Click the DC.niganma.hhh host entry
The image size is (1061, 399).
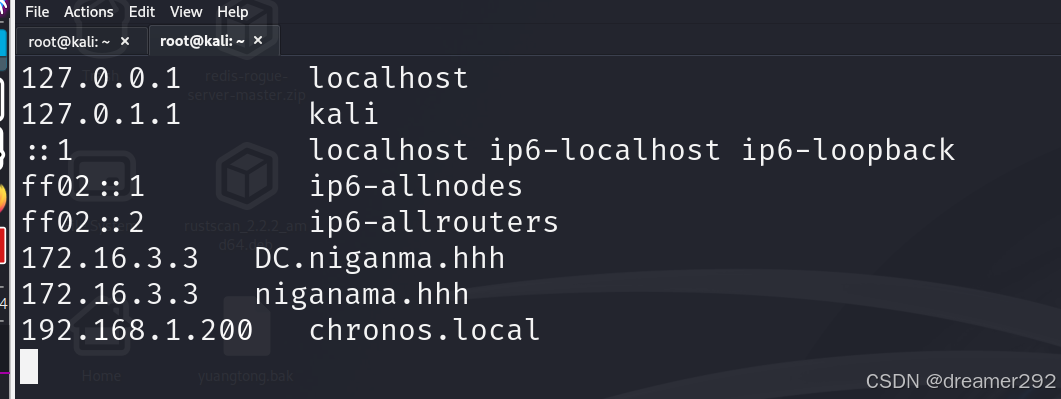[x=380, y=258]
